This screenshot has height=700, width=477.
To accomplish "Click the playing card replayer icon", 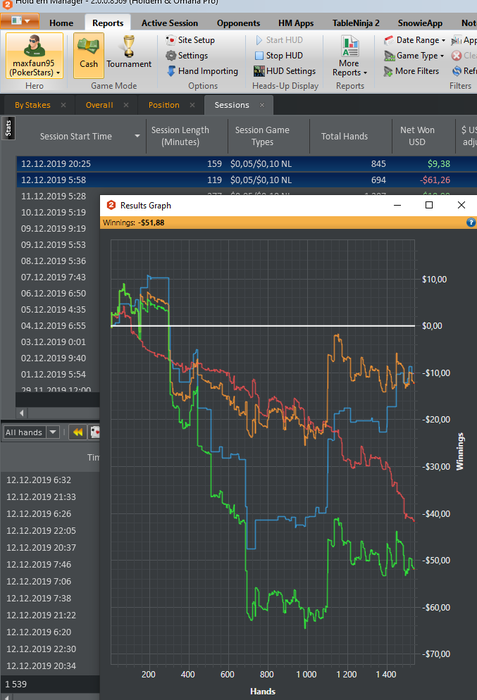I will click(x=95, y=432).
